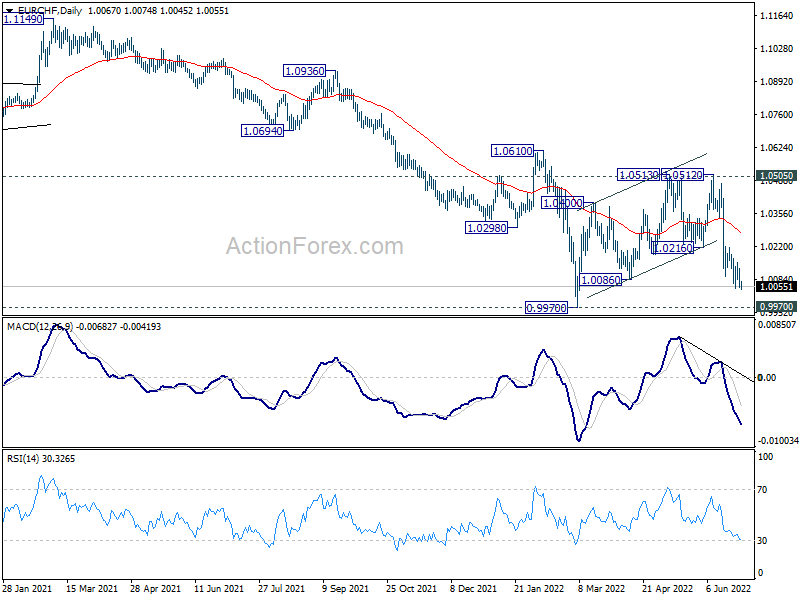
Task: Click the current price 1.00551 axis marker
Action: pos(777,287)
